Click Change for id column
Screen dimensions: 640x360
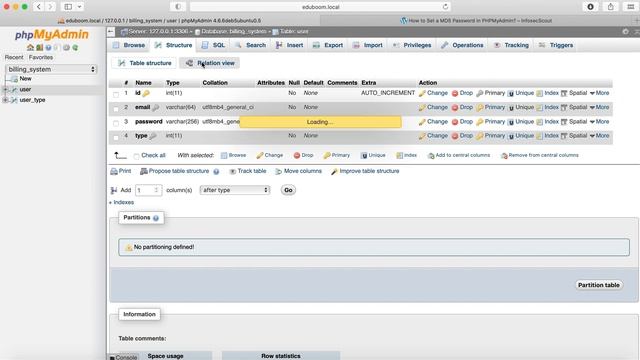click(x=433, y=93)
